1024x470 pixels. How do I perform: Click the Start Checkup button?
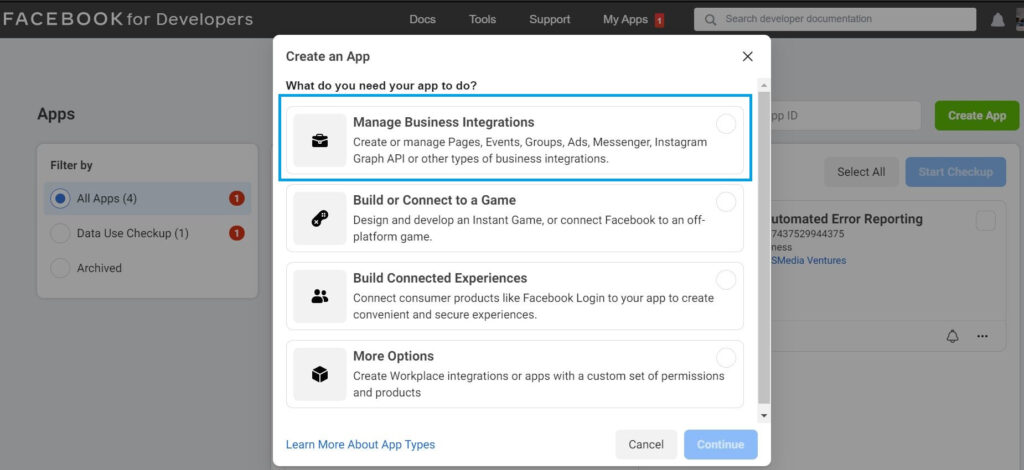pos(955,172)
